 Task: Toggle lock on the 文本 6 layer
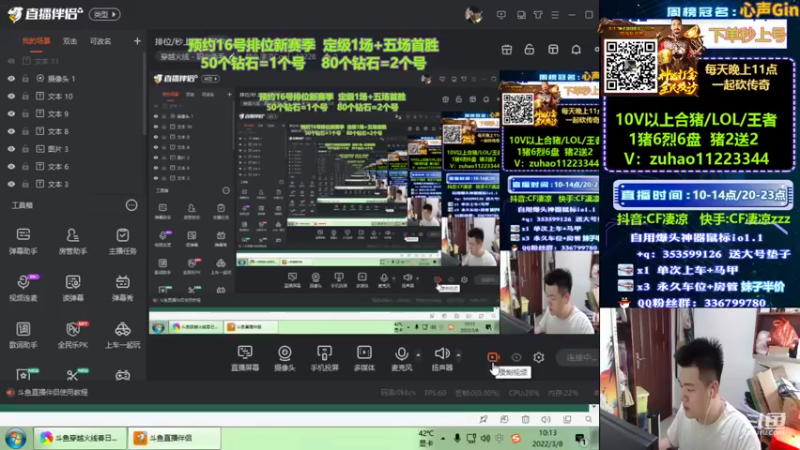point(25,166)
